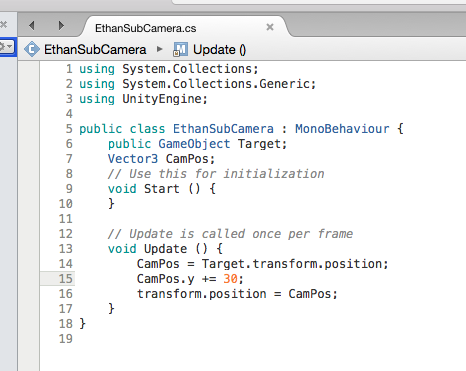This screenshot has height=371, width=466.
Task: Open the Update () method breadcrumb selector
Action: click(220, 50)
